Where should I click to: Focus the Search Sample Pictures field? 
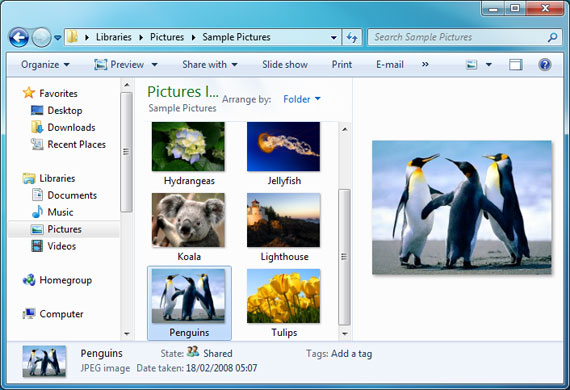[x=465, y=37]
